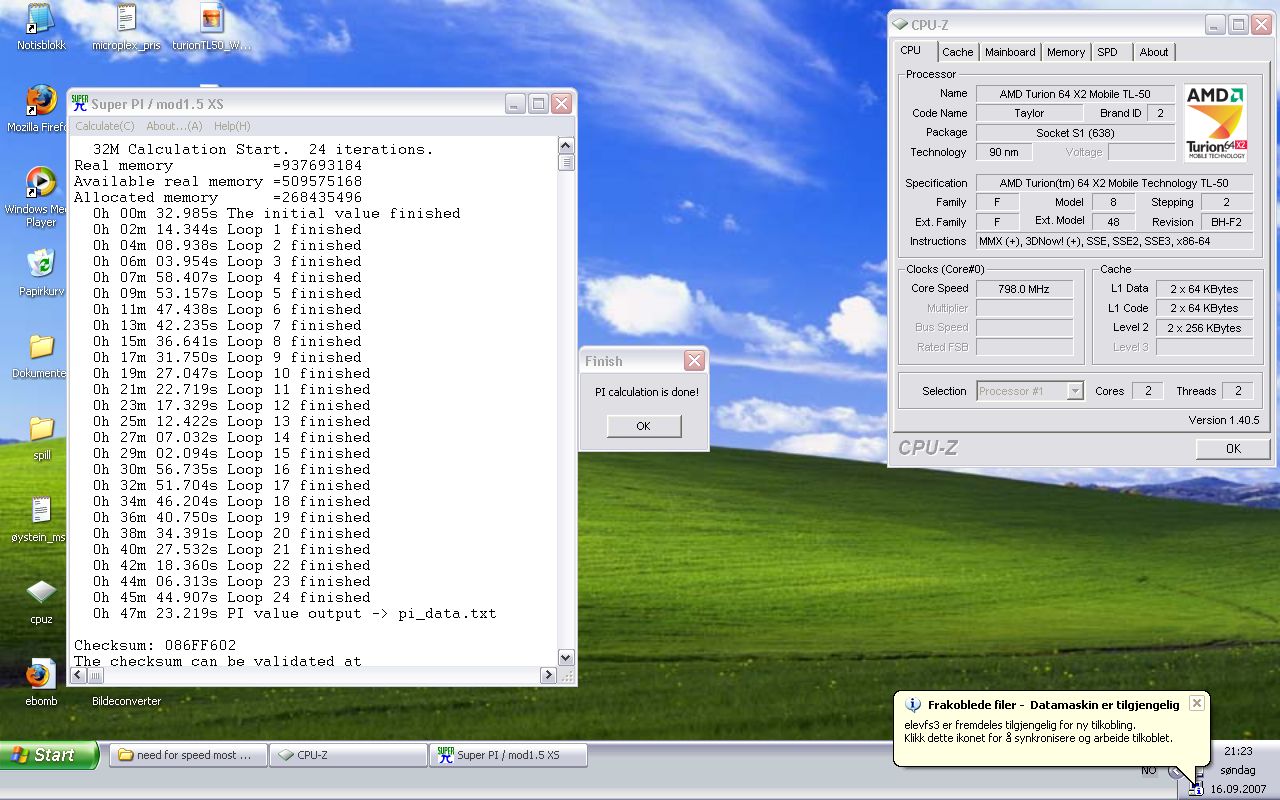
Task: Click the Core Speed value 798.0 MHz
Action: [1024, 288]
